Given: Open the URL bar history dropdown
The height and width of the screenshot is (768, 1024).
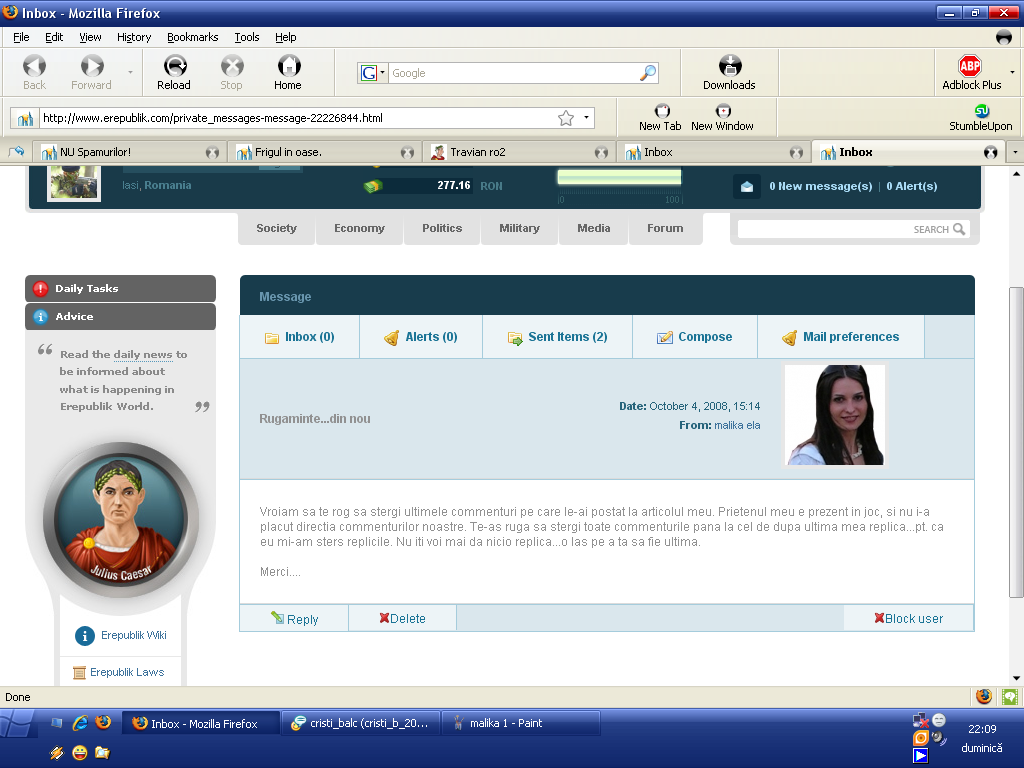Looking at the screenshot, I should pos(586,118).
